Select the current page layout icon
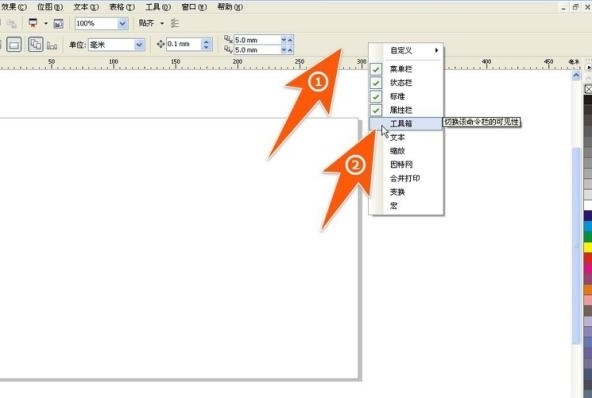The width and height of the screenshot is (592, 398). (14, 45)
